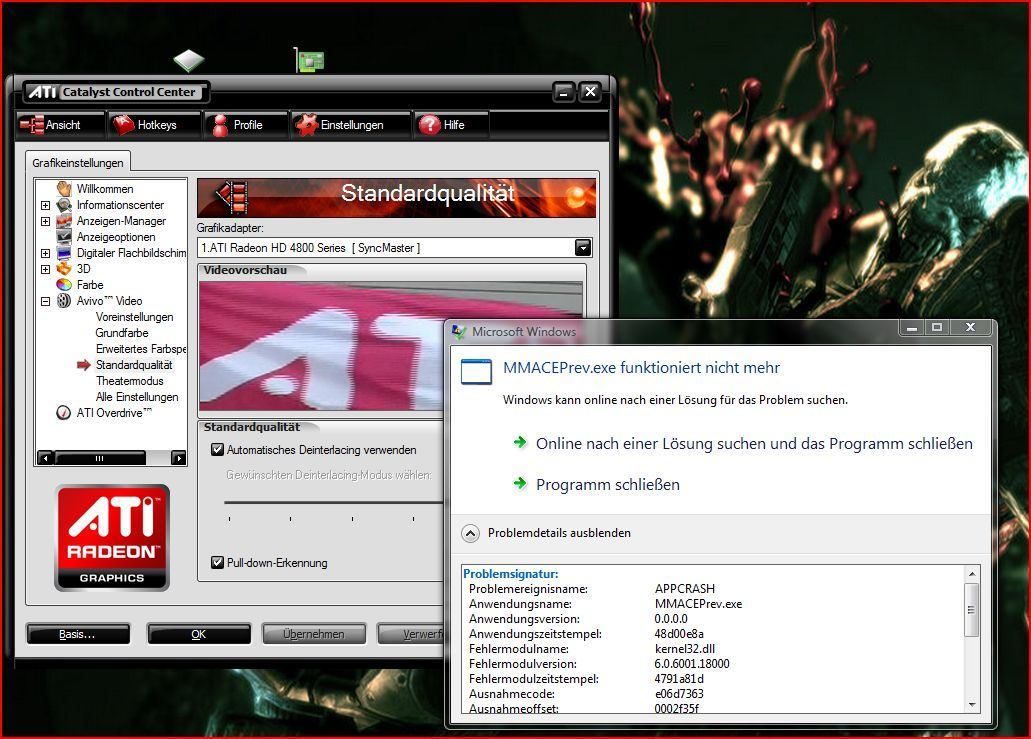Image resolution: width=1031 pixels, height=739 pixels.
Task: Select Standardqualität tree entry
Action: (134, 365)
